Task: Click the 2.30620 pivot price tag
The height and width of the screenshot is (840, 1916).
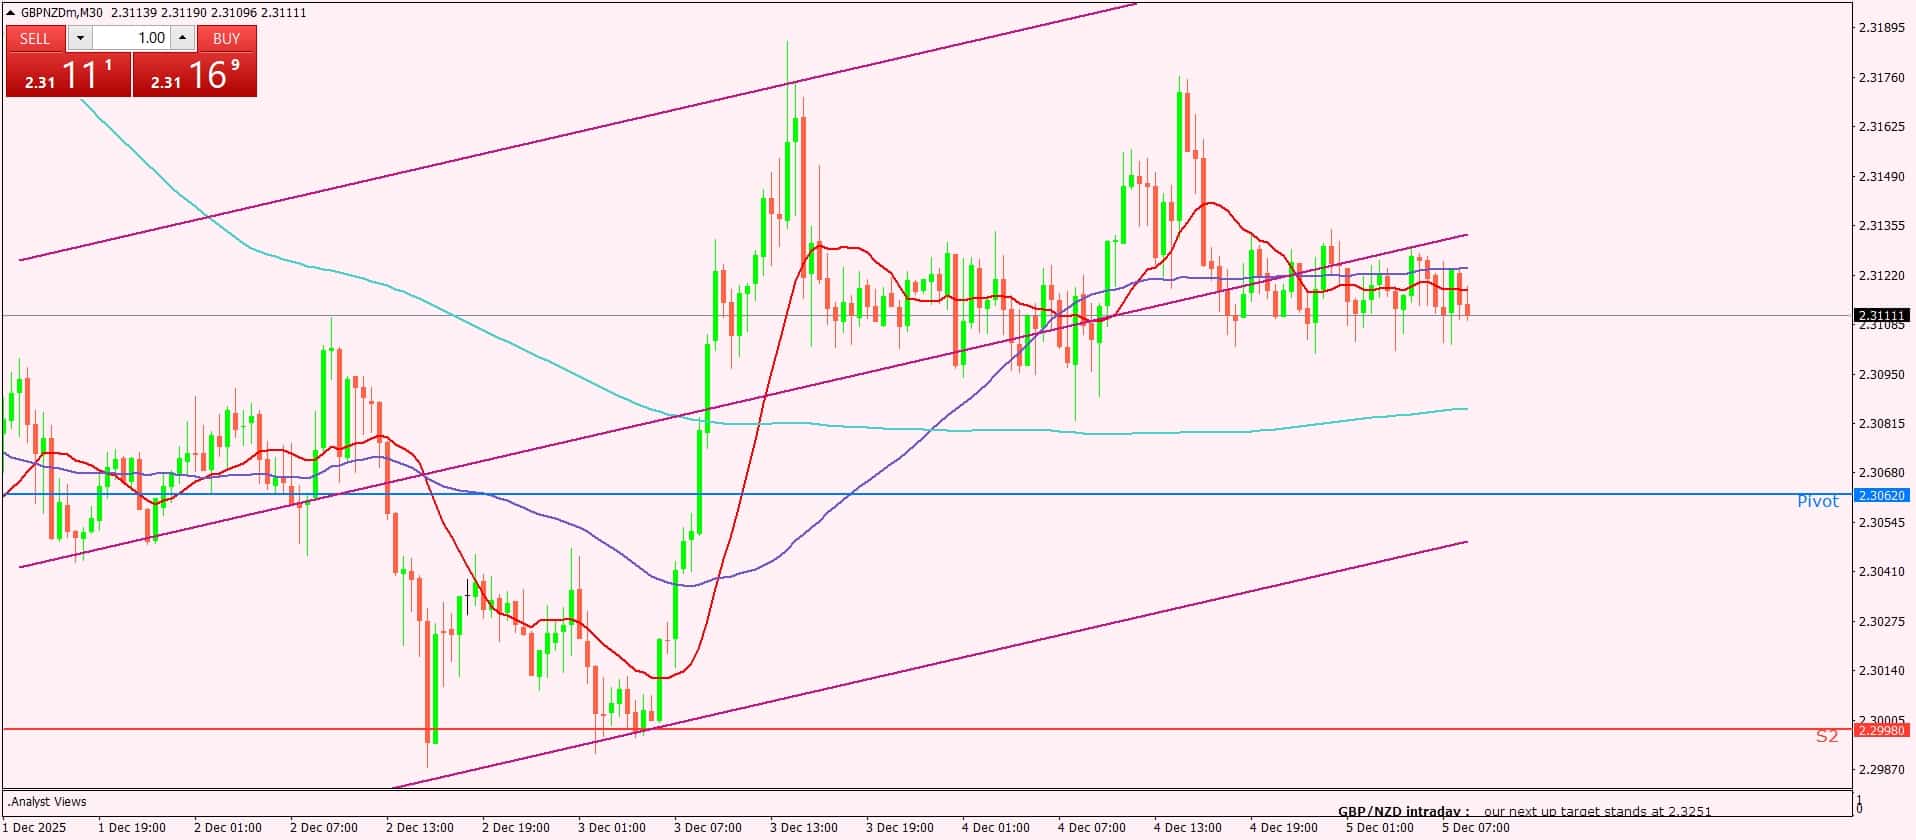Action: tap(1881, 495)
